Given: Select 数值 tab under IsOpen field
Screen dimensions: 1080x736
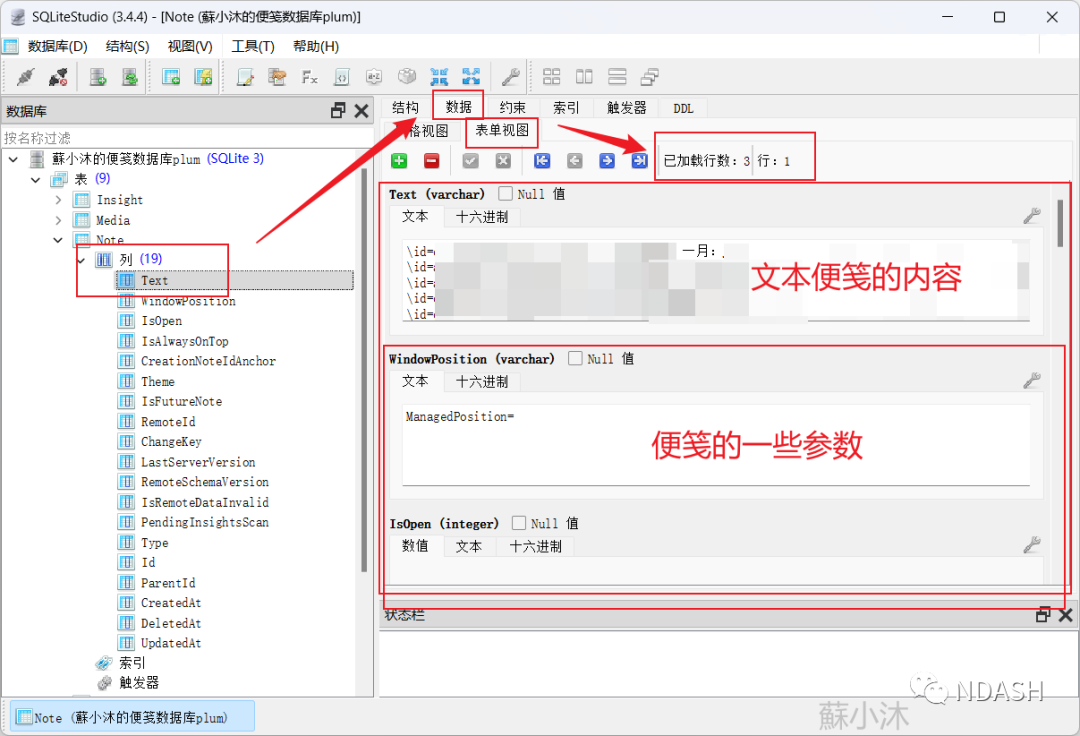Looking at the screenshot, I should point(415,545).
